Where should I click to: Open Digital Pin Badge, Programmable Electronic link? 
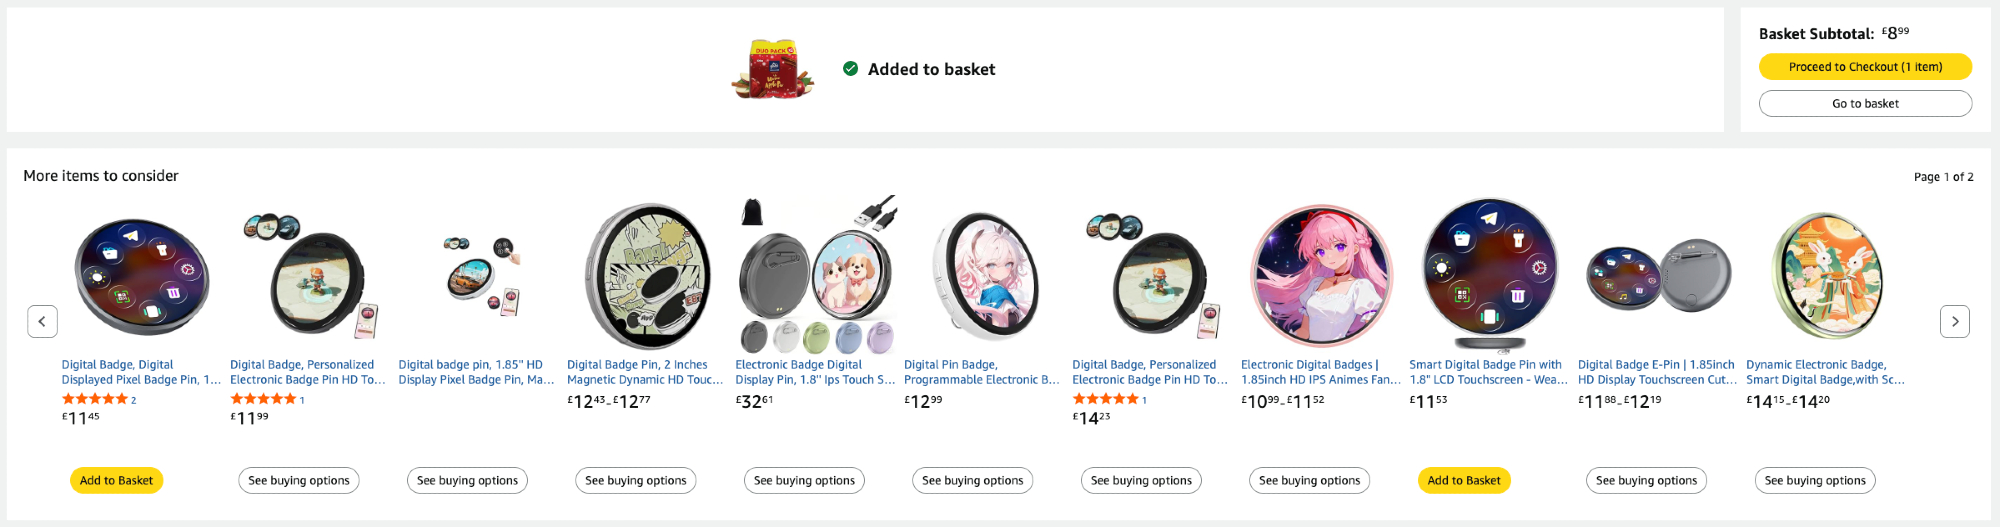click(980, 372)
